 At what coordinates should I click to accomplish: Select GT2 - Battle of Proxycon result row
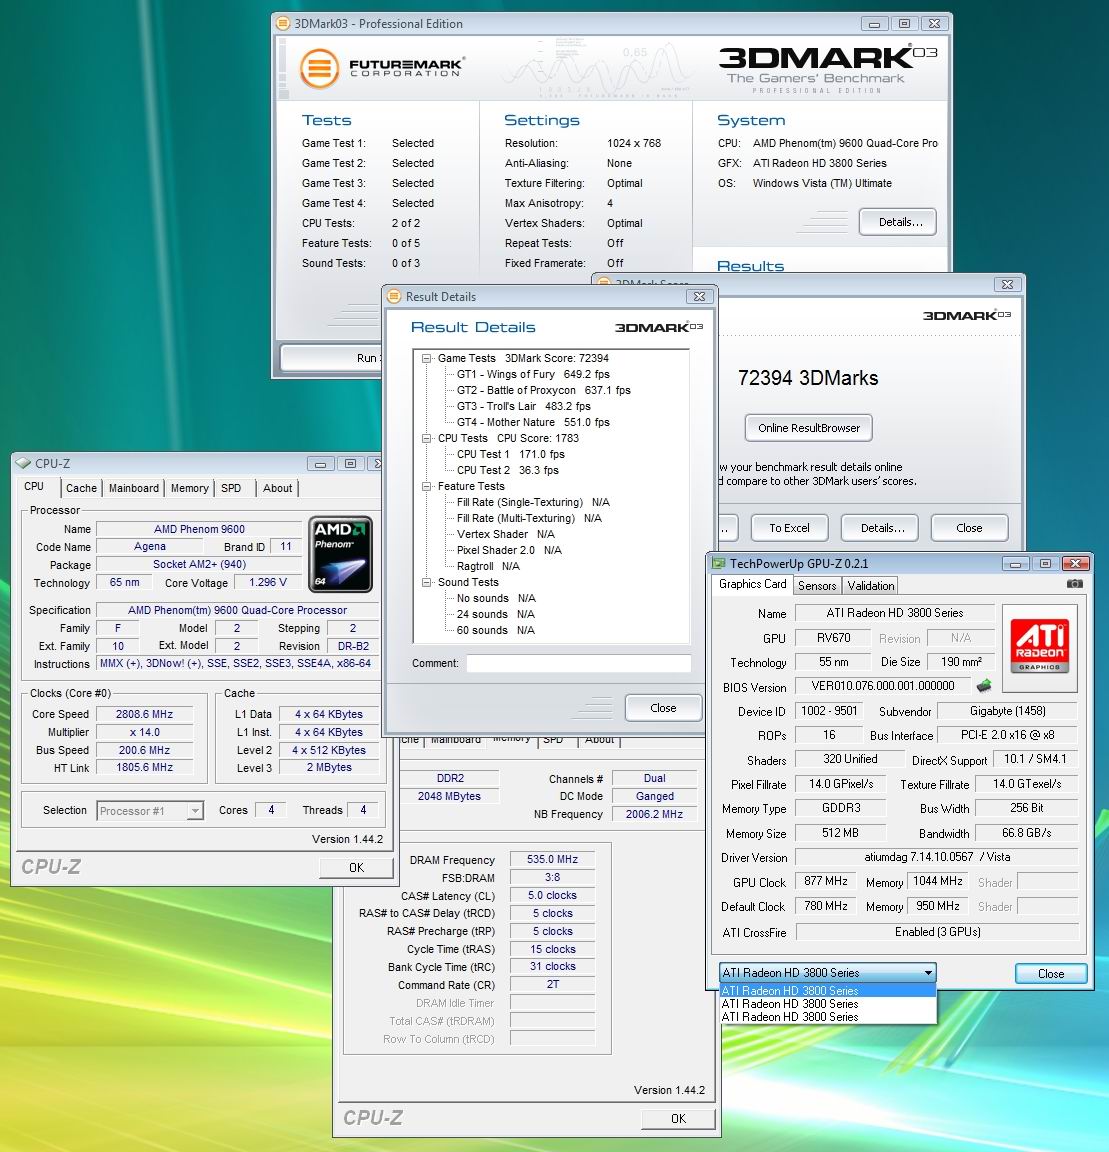pos(544,391)
